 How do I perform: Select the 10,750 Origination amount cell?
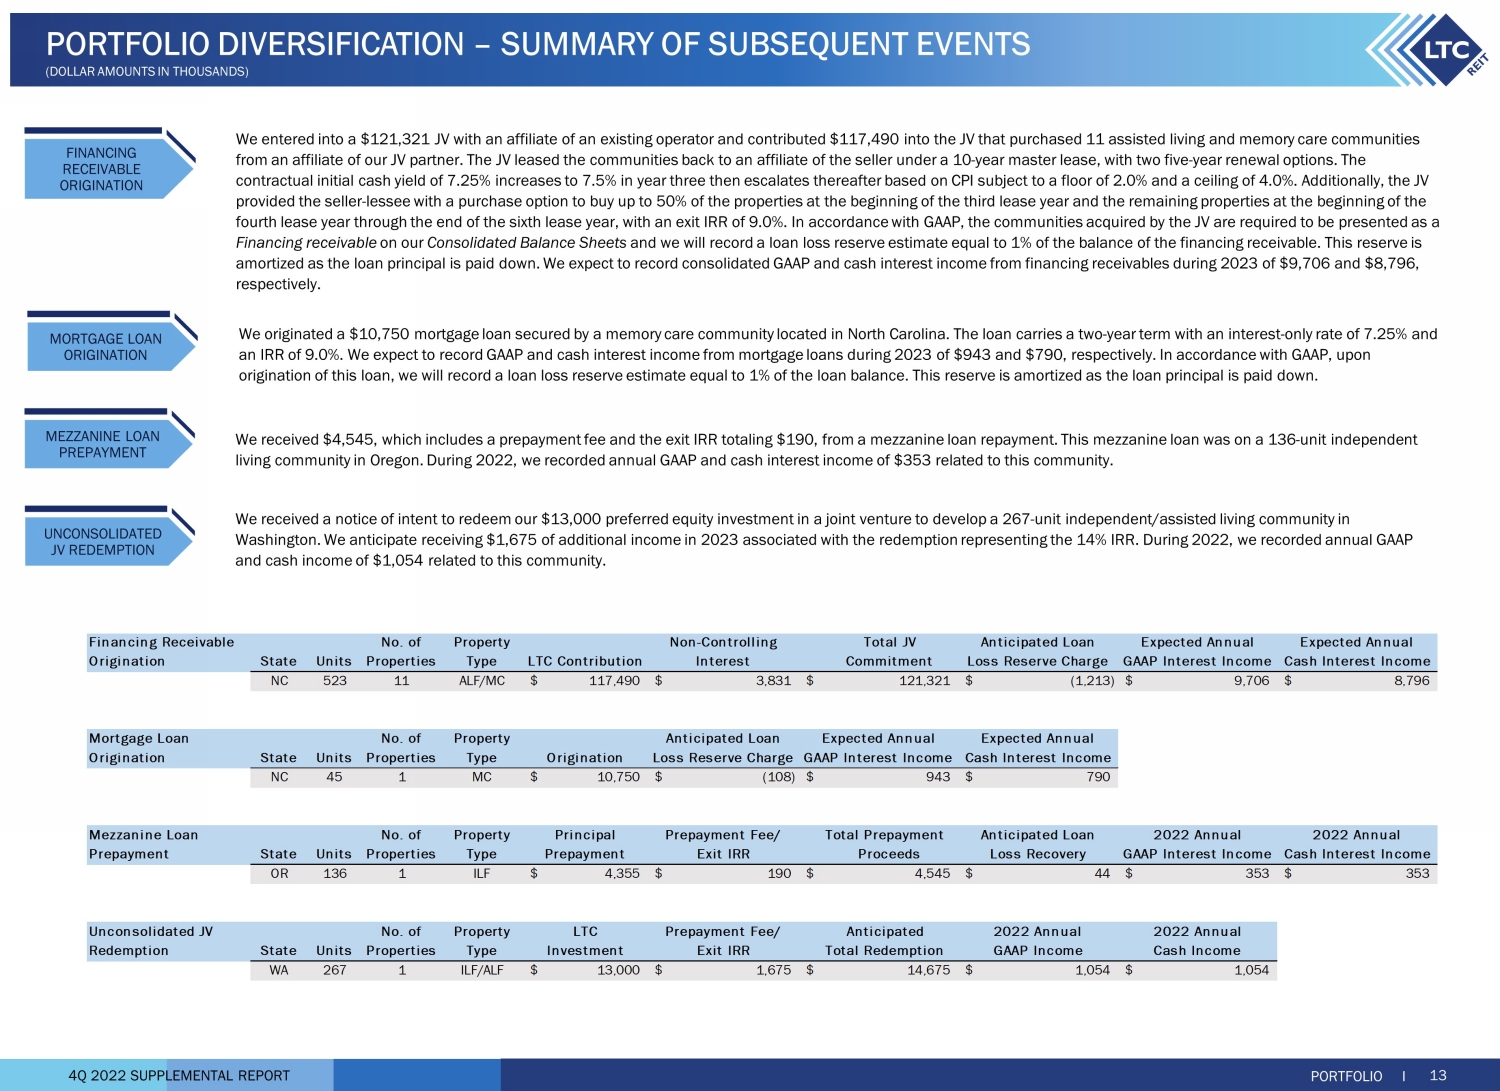tap(618, 777)
